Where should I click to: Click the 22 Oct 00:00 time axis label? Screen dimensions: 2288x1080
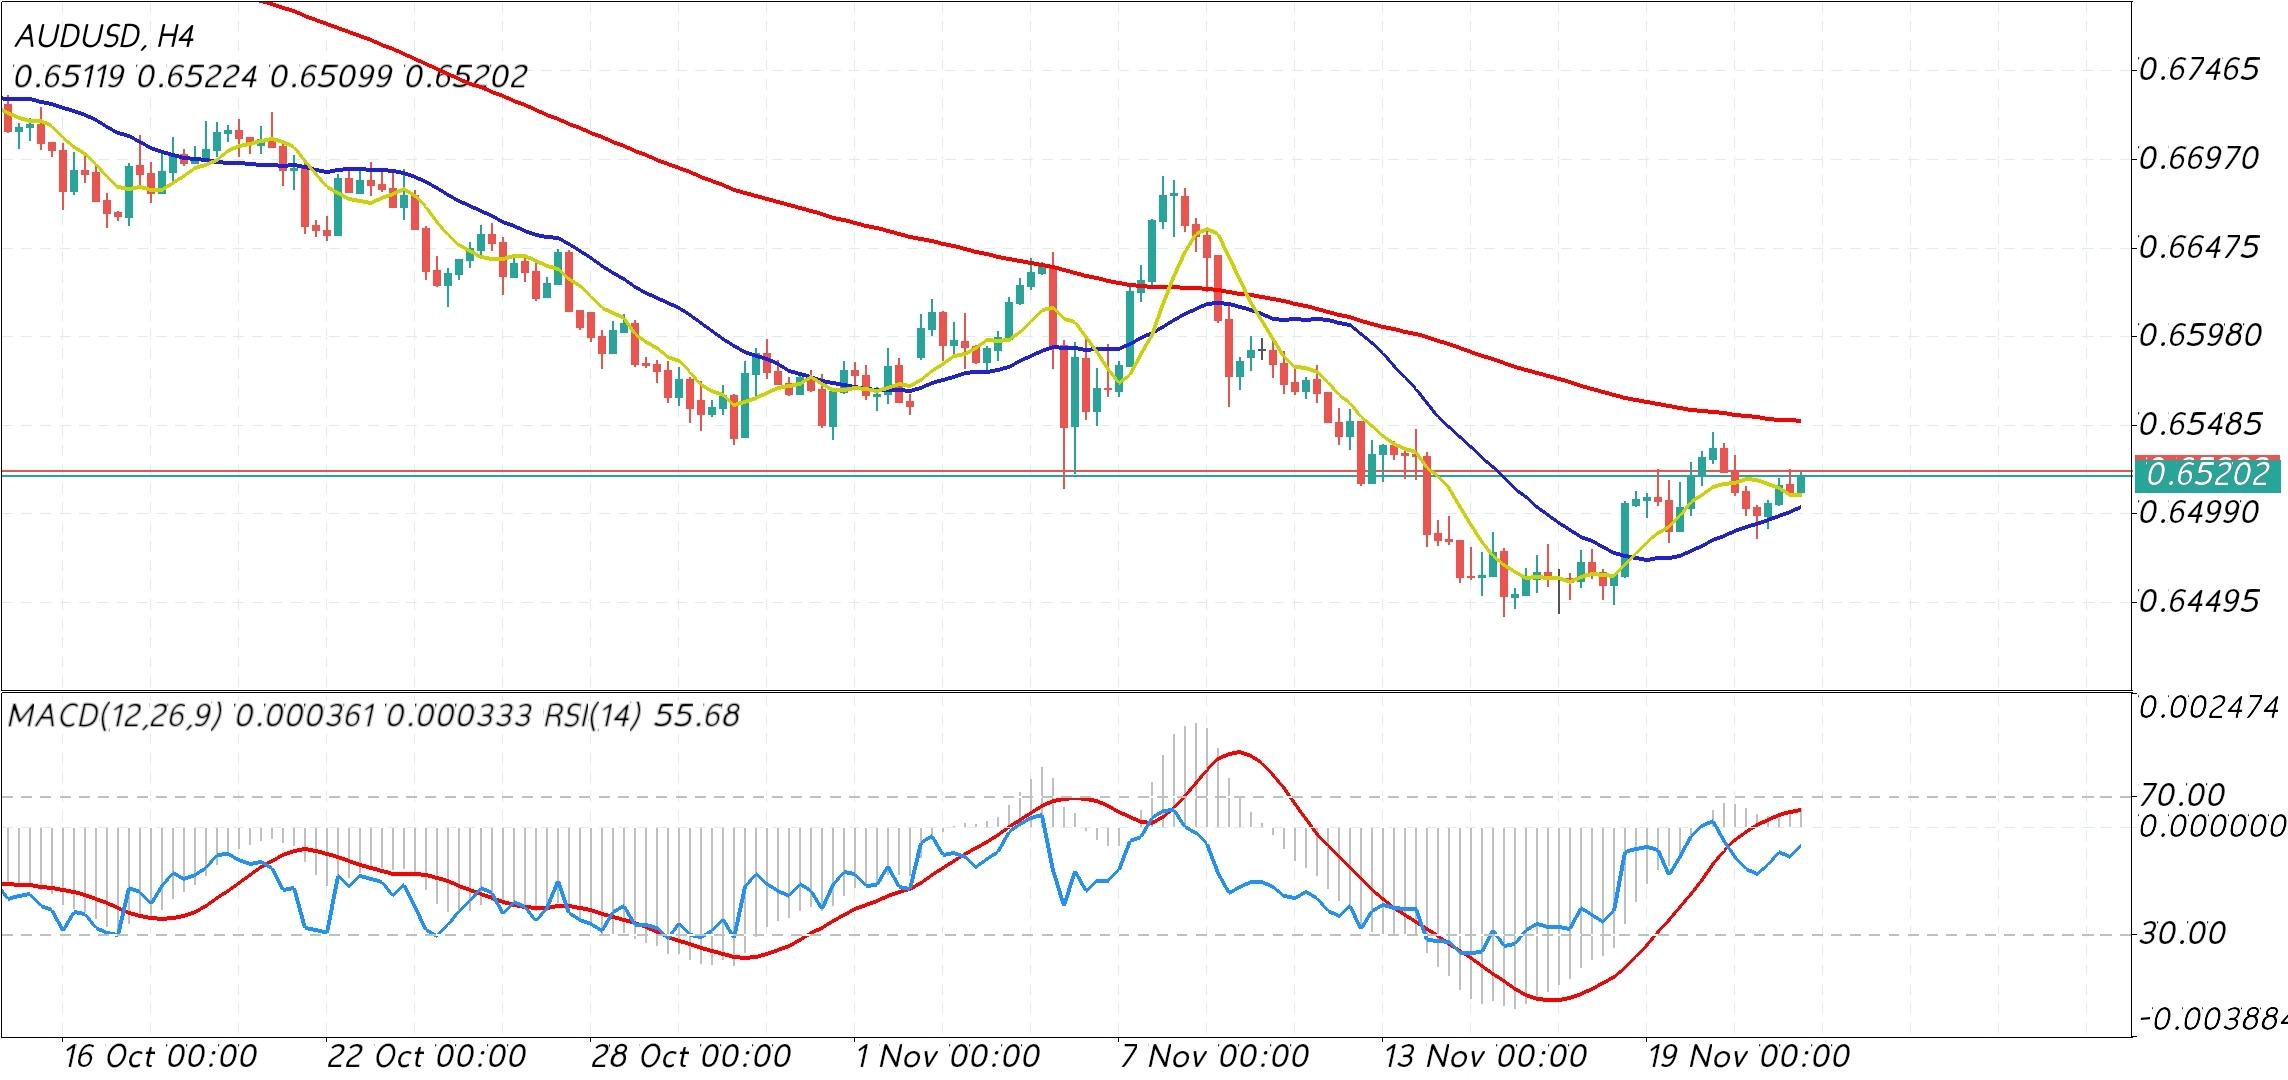(x=426, y=1056)
